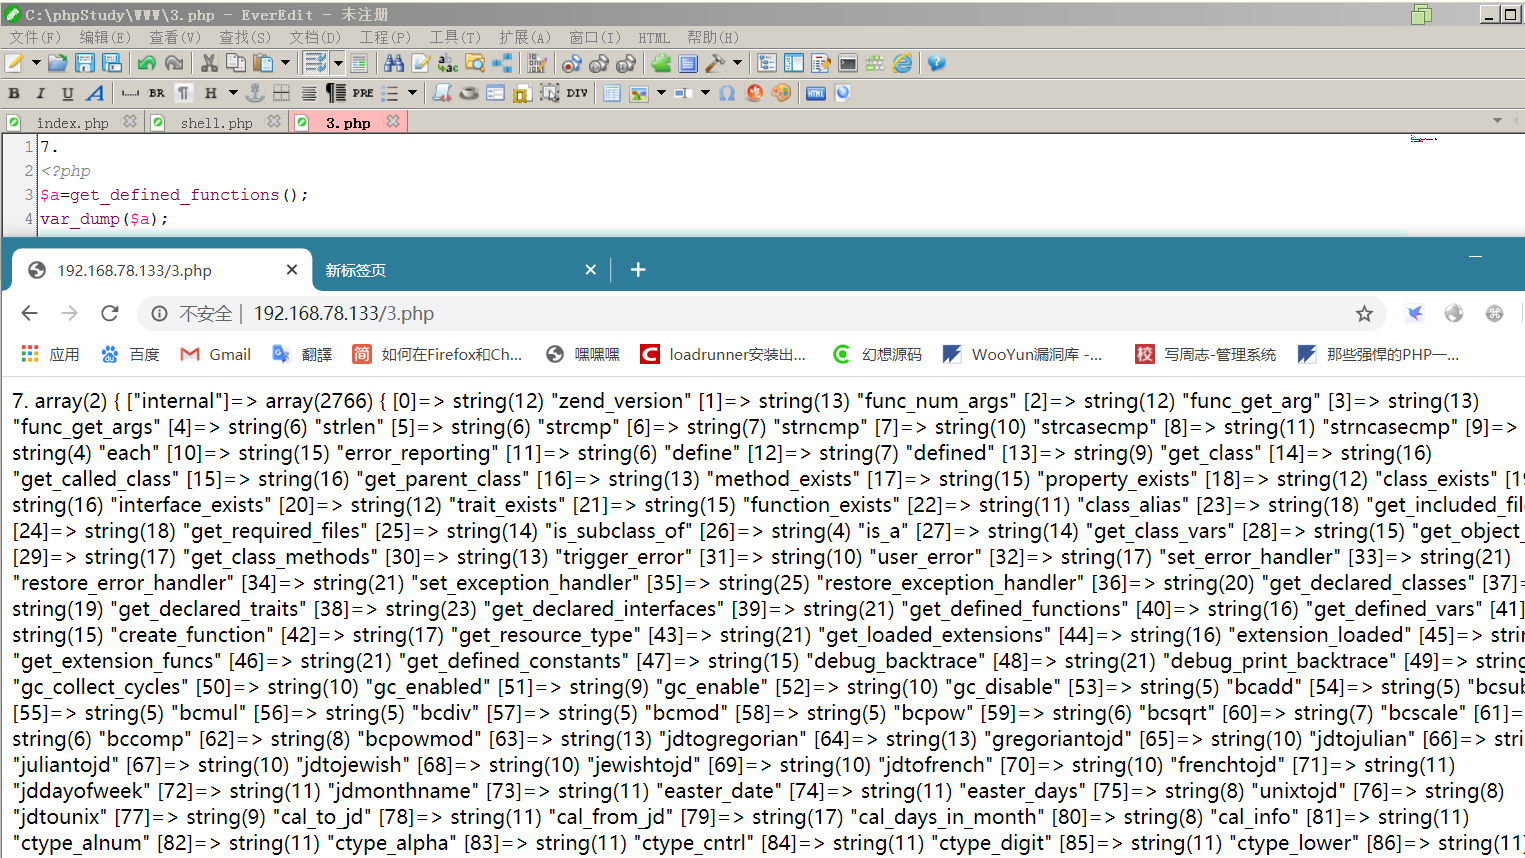Click the Save file icon in EverEdit toolbar
The width and height of the screenshot is (1525, 858).
(85, 63)
